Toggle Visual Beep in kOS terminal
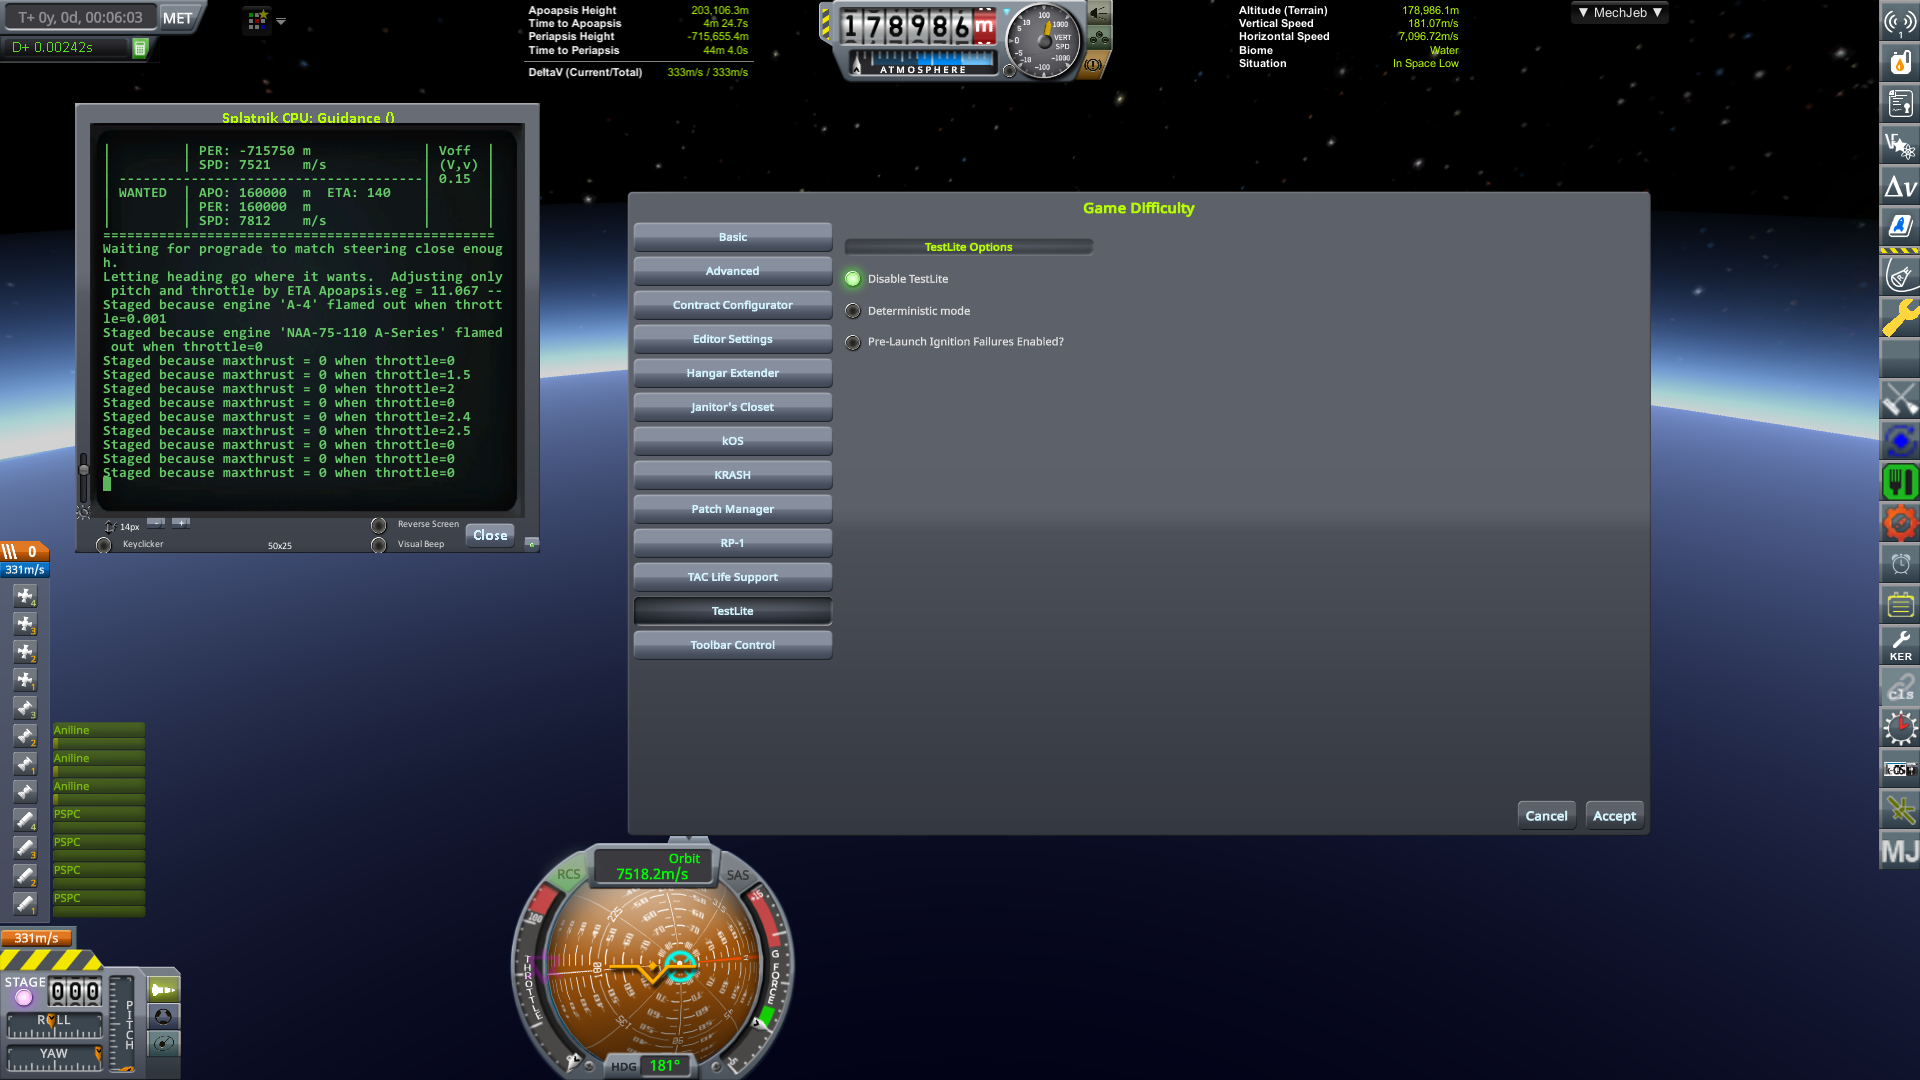 (x=378, y=545)
